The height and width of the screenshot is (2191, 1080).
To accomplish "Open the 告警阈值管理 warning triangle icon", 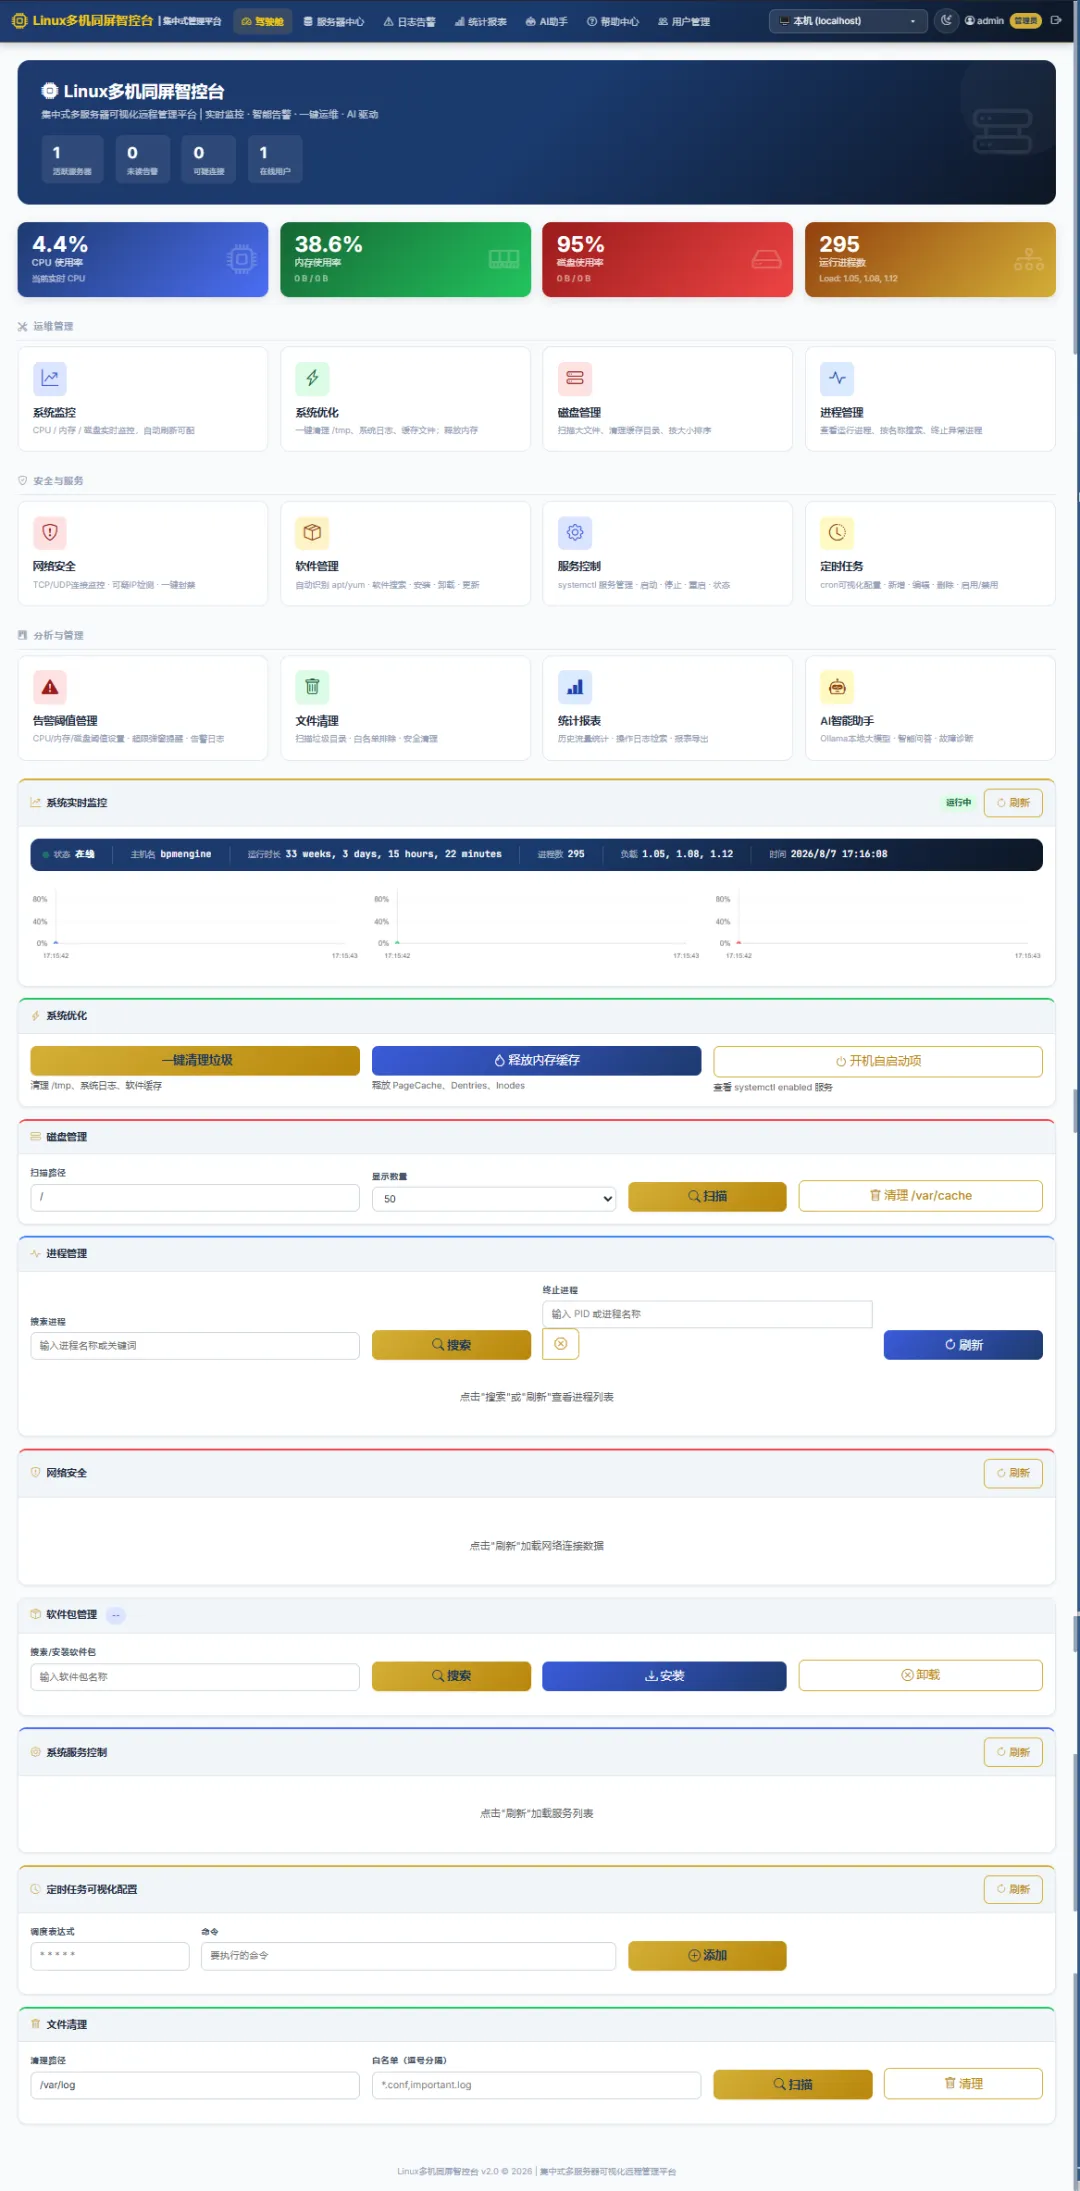I will (x=50, y=687).
